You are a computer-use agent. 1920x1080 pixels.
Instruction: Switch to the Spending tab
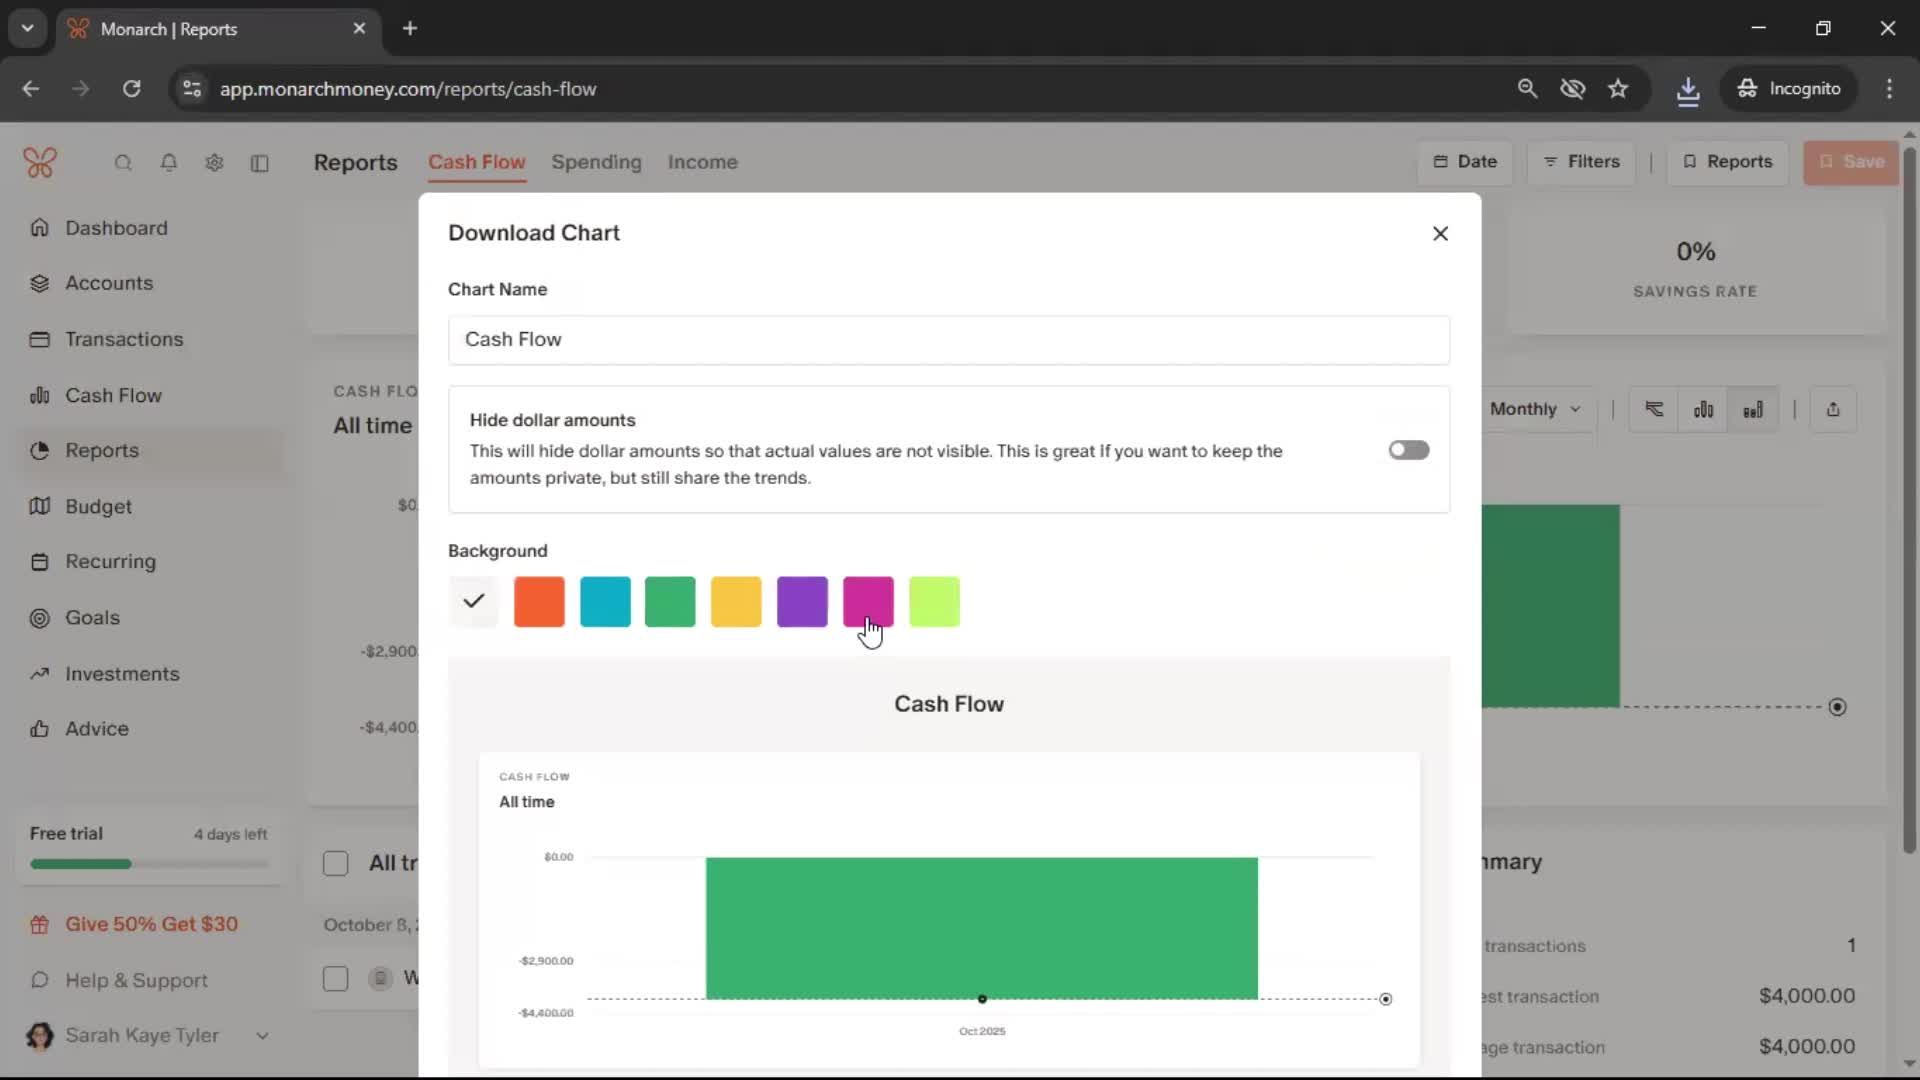(596, 162)
